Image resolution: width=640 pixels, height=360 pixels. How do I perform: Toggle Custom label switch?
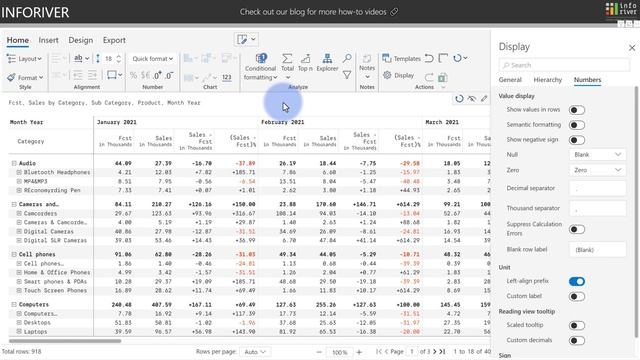pos(577,296)
